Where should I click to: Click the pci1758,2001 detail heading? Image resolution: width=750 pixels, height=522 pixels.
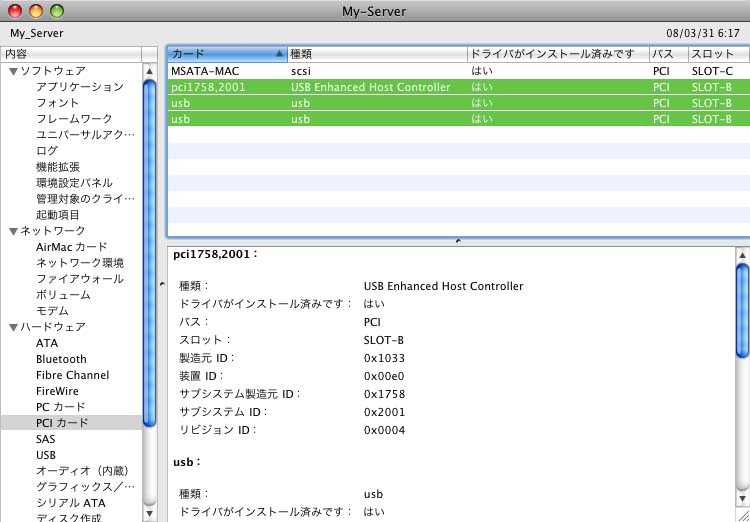click(x=215, y=254)
